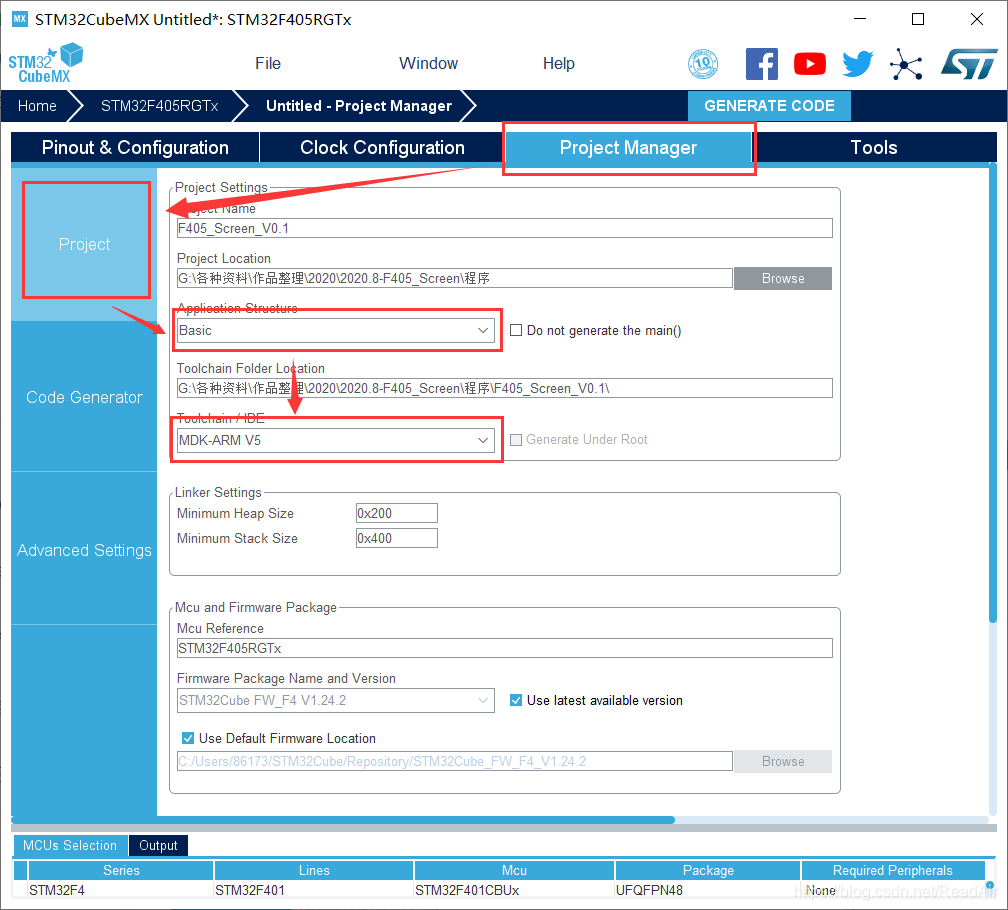Toggle Use Default Firmware Location checkbox
This screenshot has height=910, width=1008.
(188, 738)
